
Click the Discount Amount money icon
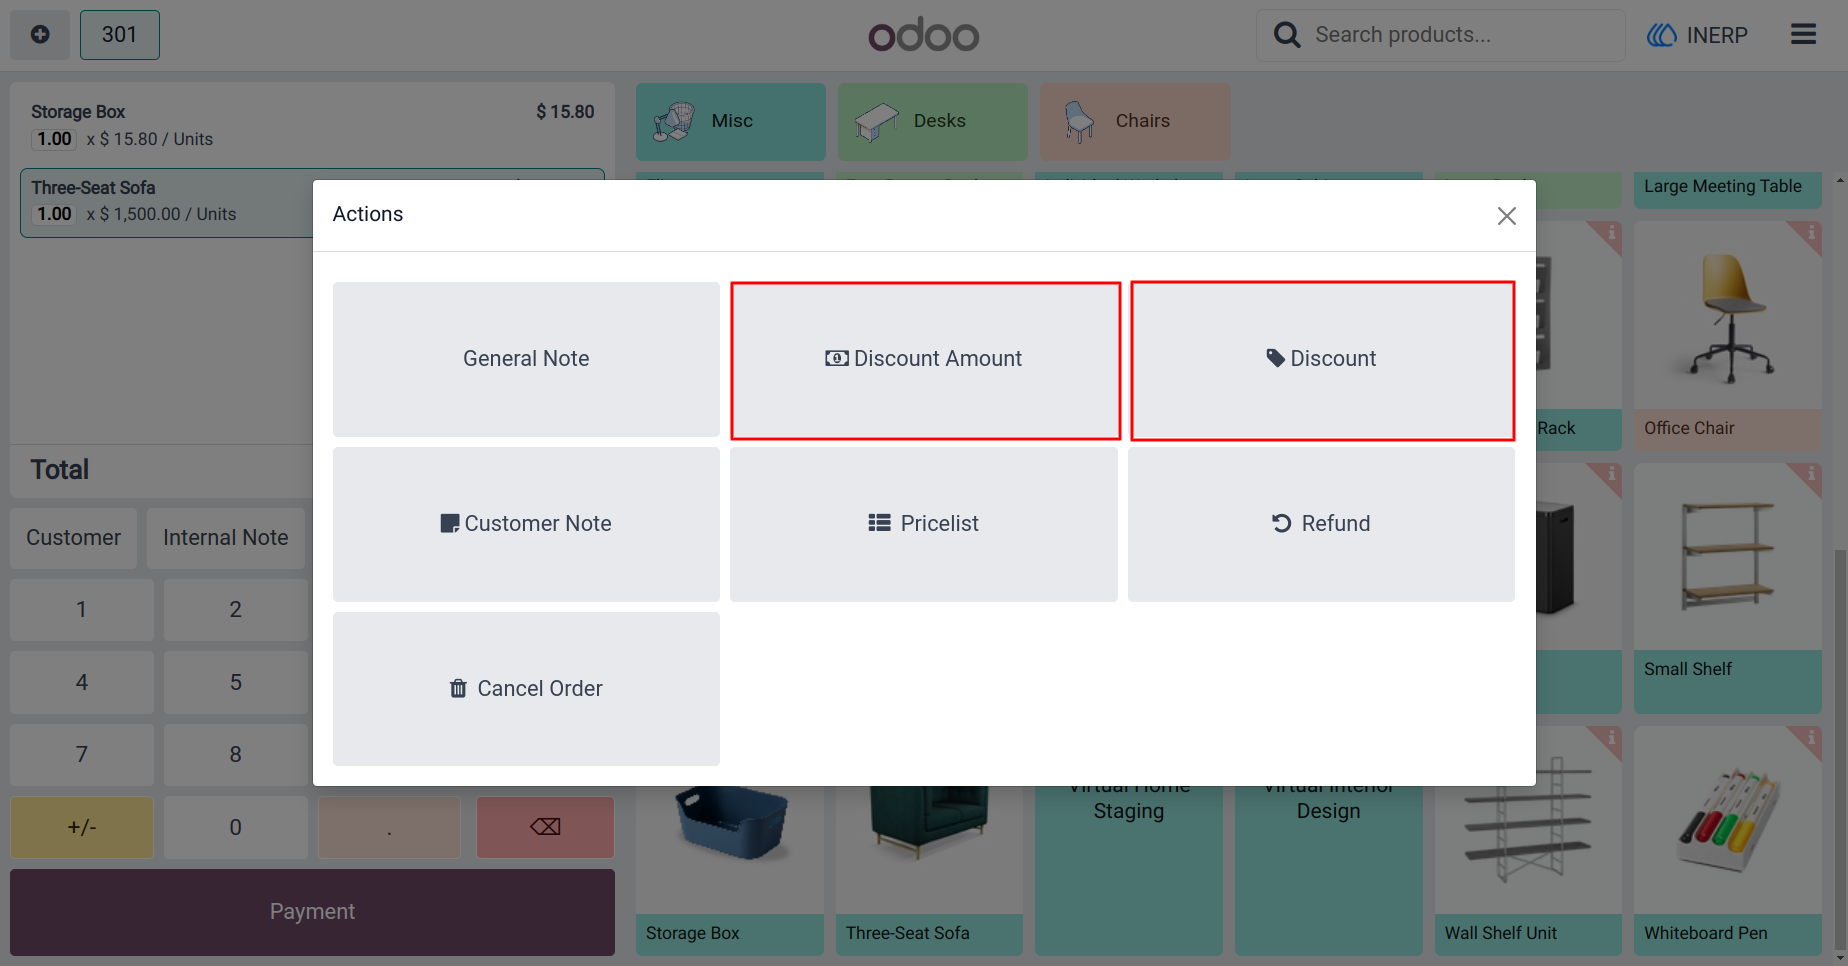tap(837, 358)
